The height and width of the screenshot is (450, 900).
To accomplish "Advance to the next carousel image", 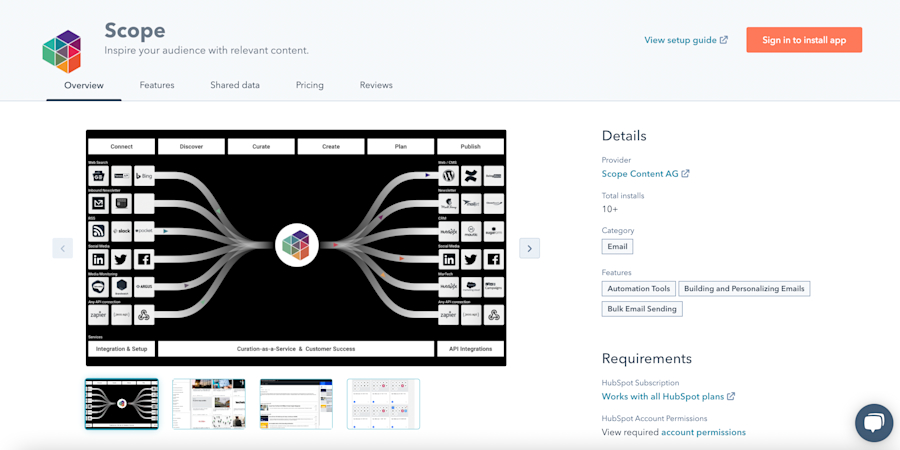I will tap(529, 248).
